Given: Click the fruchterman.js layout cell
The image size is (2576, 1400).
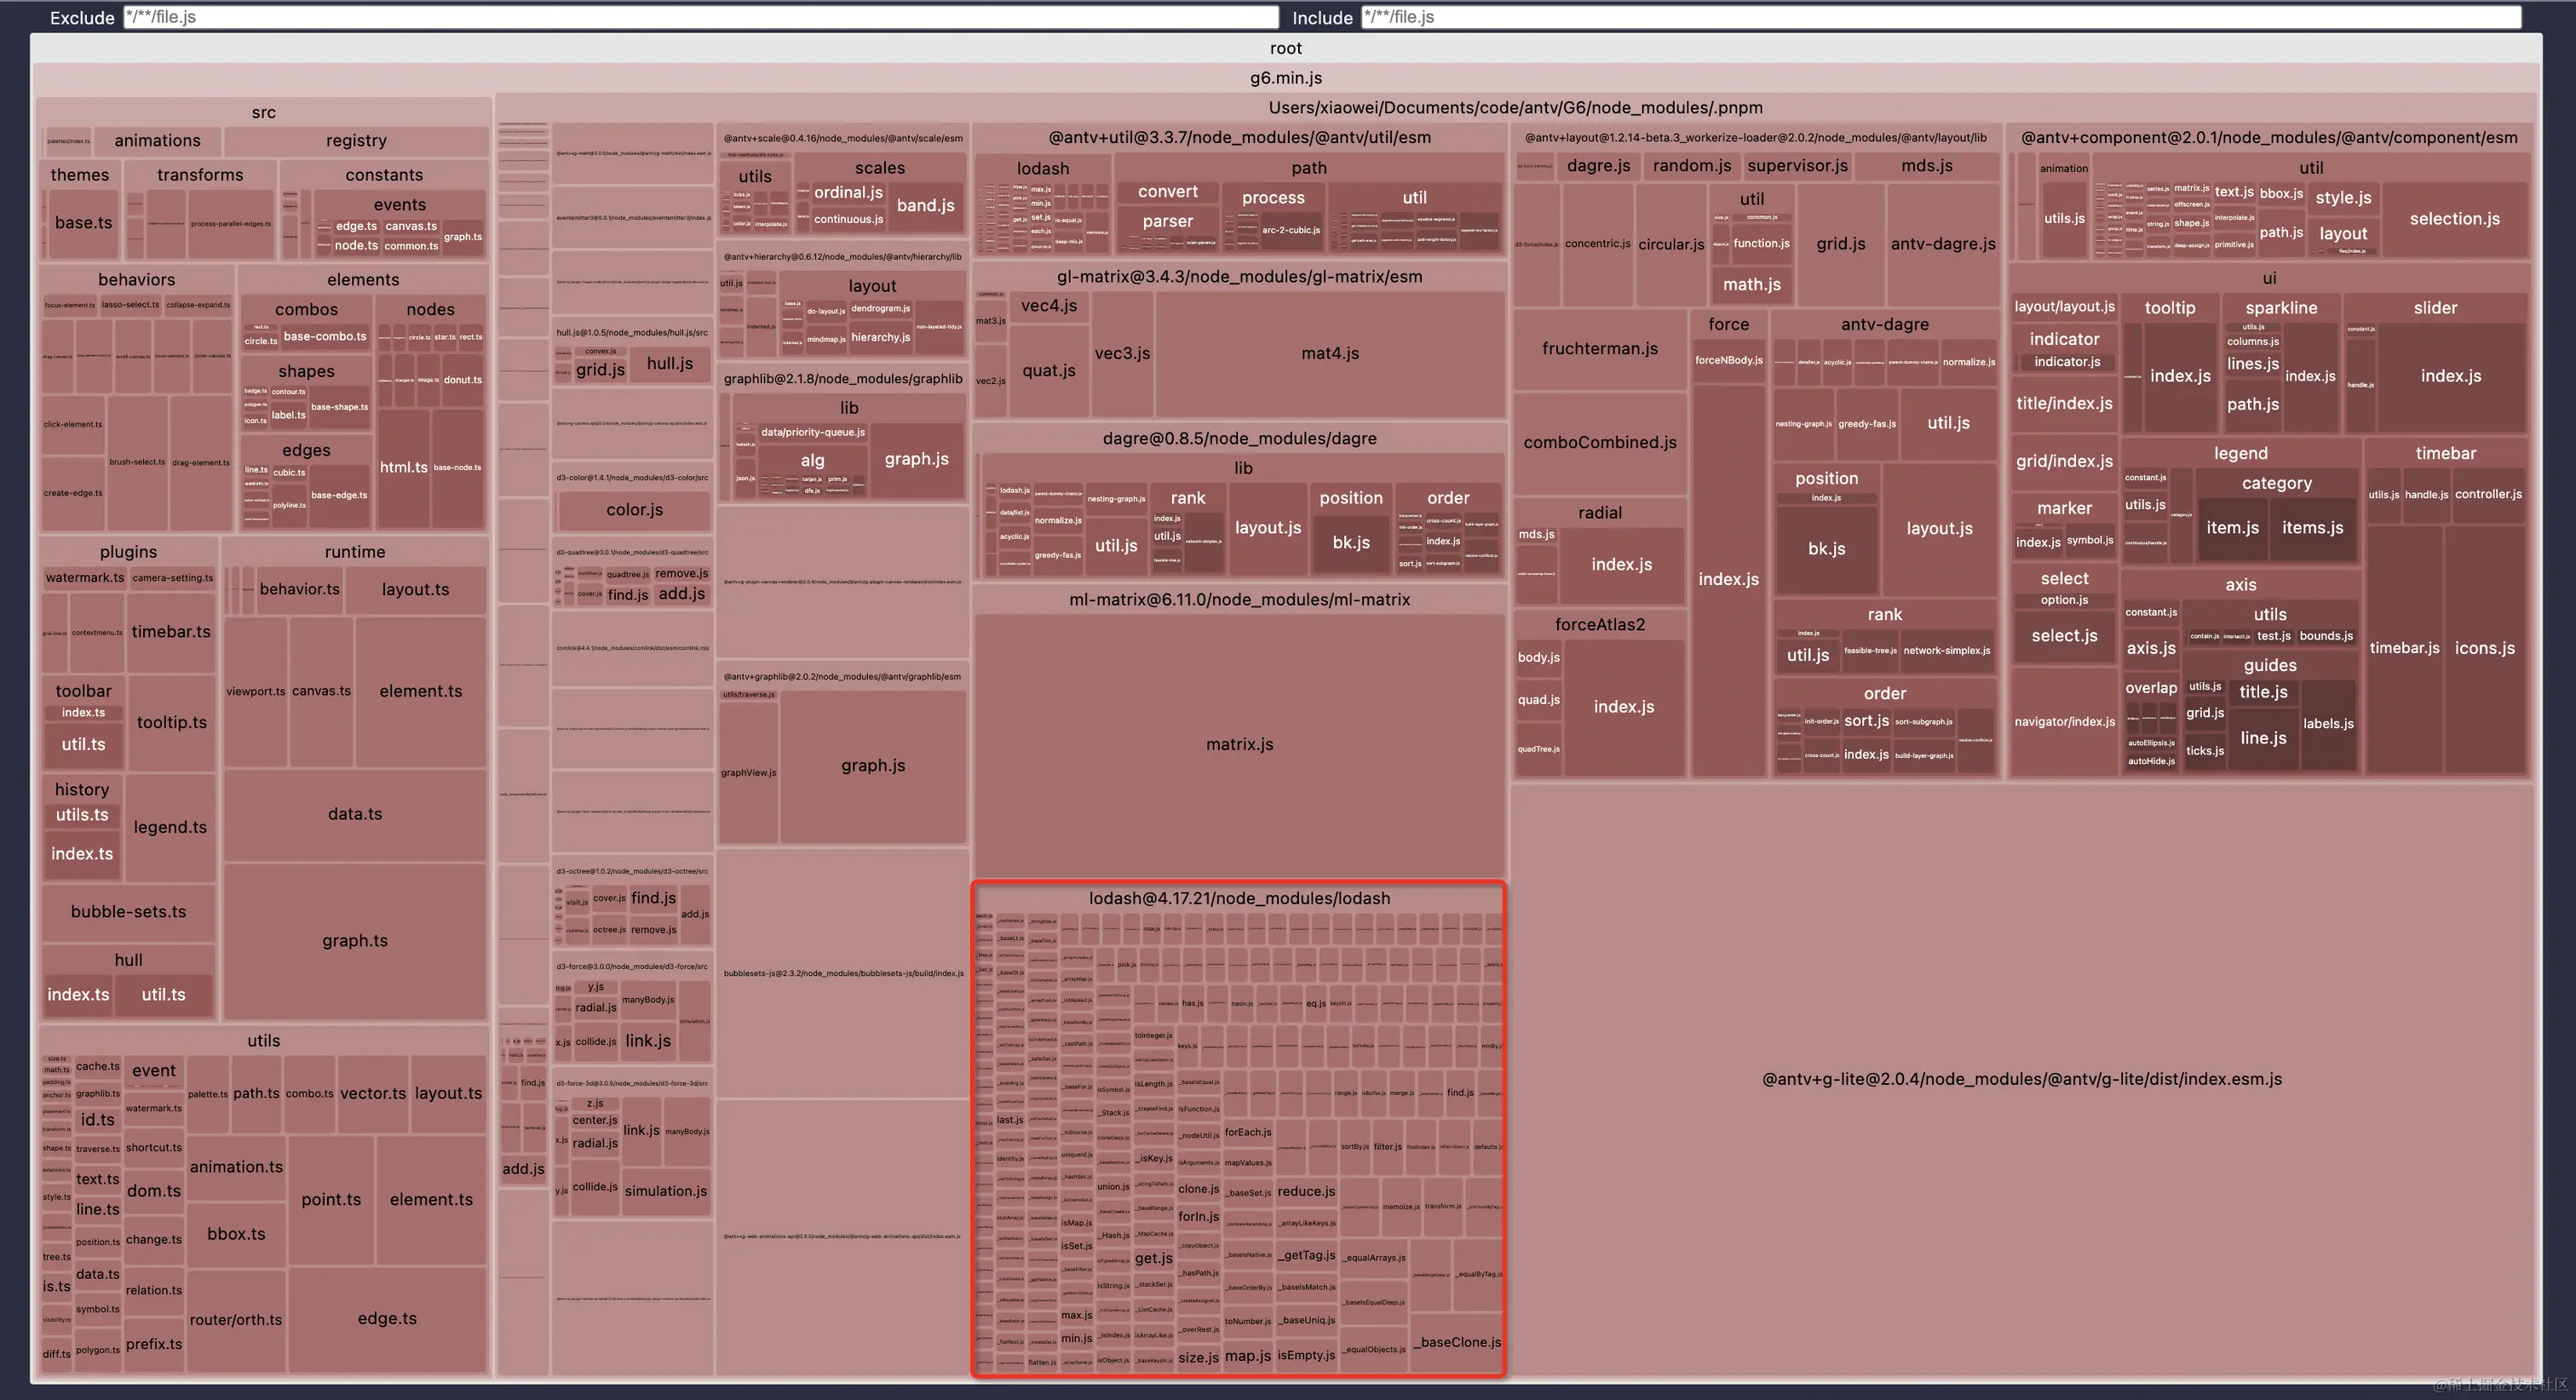Looking at the screenshot, I should point(1599,348).
